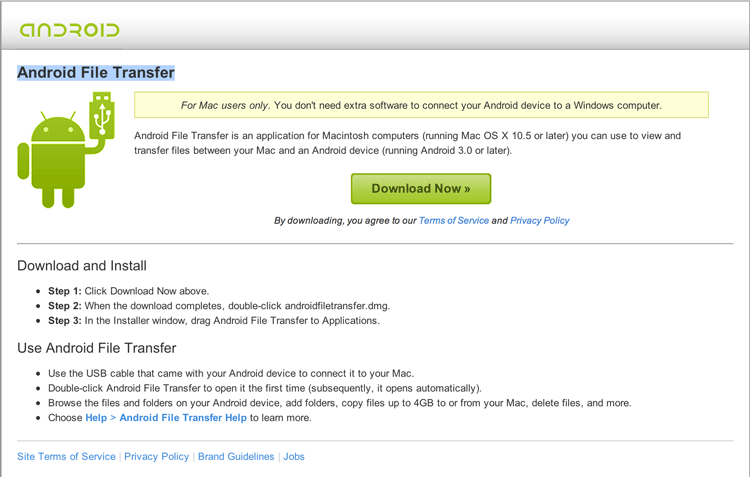Click the application description paragraph
The image size is (750, 477).
click(408, 143)
